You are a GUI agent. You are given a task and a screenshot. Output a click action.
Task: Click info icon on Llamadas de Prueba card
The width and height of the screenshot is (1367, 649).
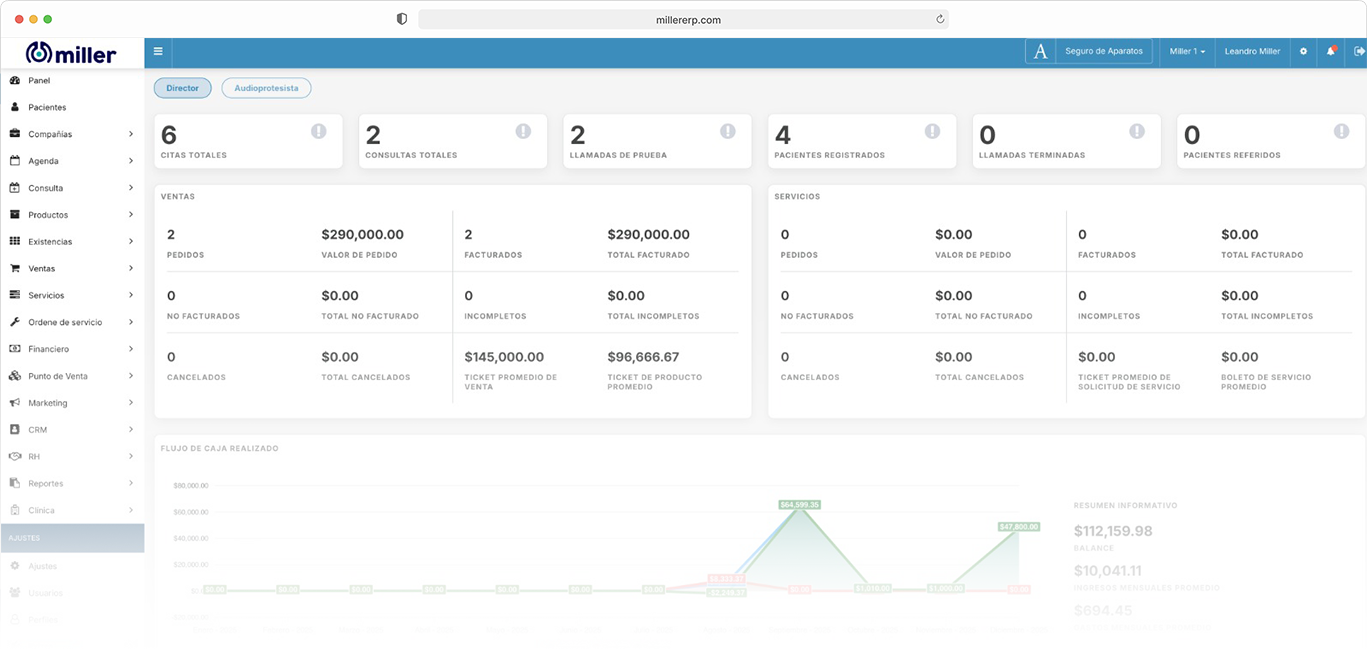(728, 131)
